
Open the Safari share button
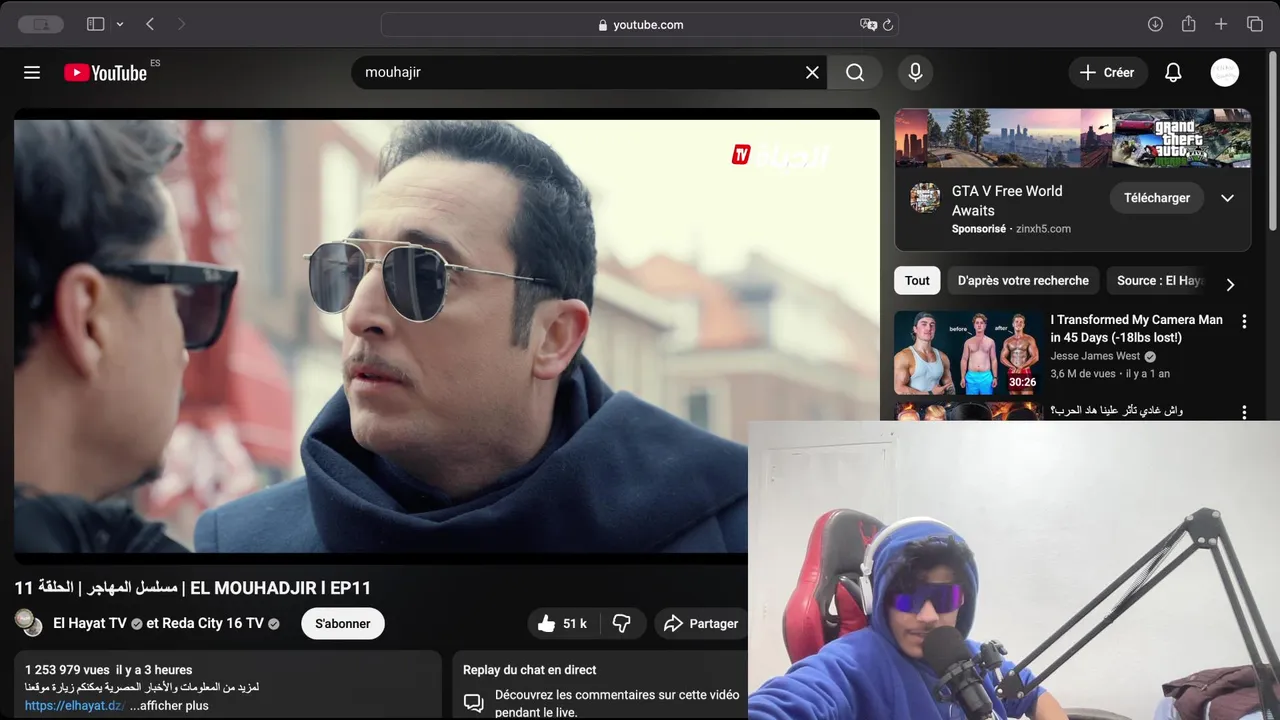click(1188, 24)
